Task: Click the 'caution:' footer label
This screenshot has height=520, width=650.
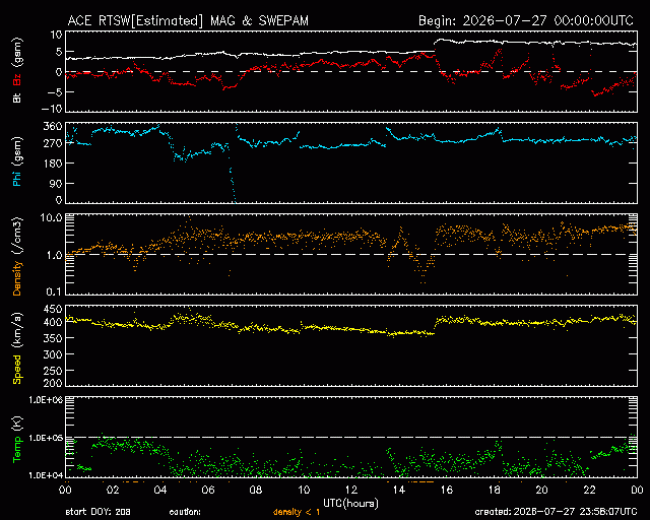Action: click(185, 512)
